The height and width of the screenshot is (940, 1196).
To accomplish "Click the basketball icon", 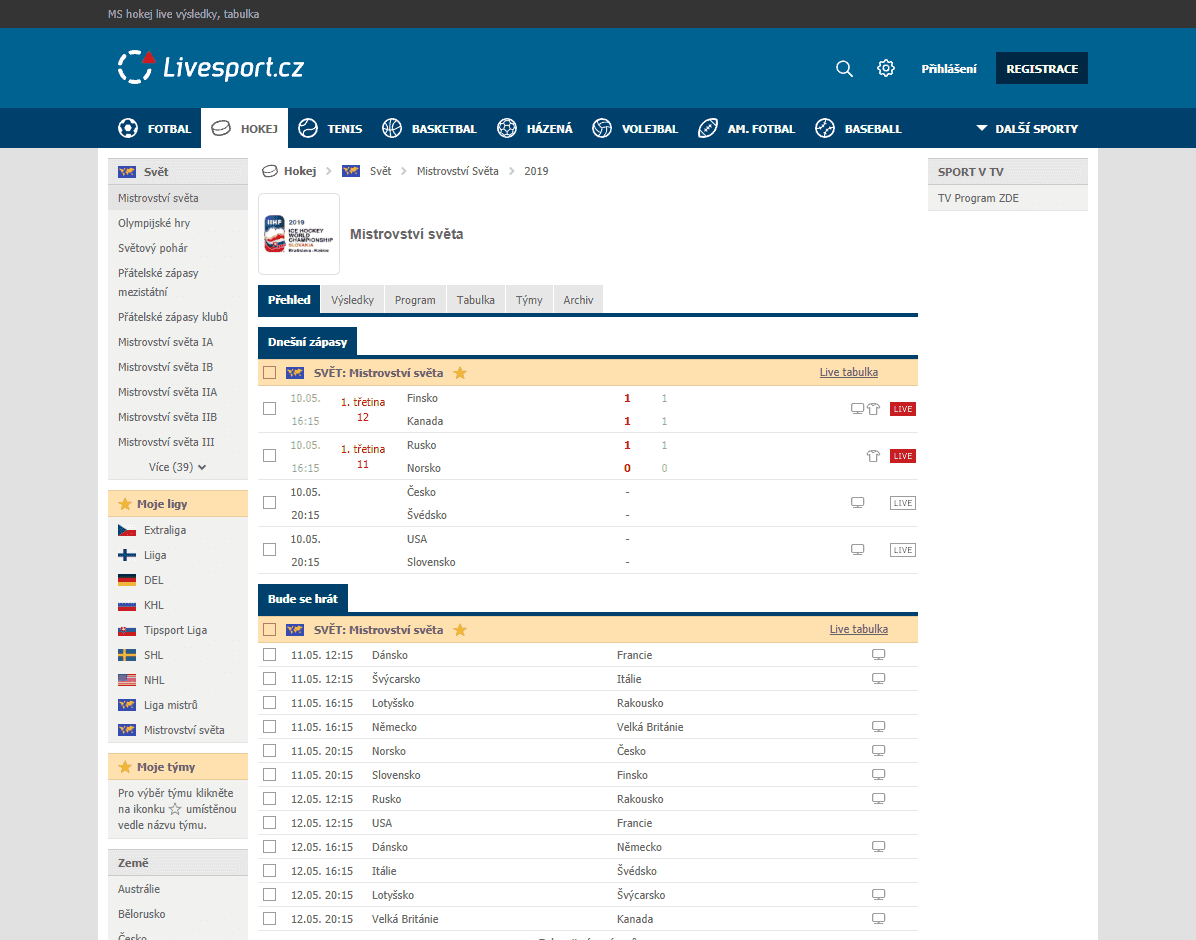I will pyautogui.click(x=392, y=128).
